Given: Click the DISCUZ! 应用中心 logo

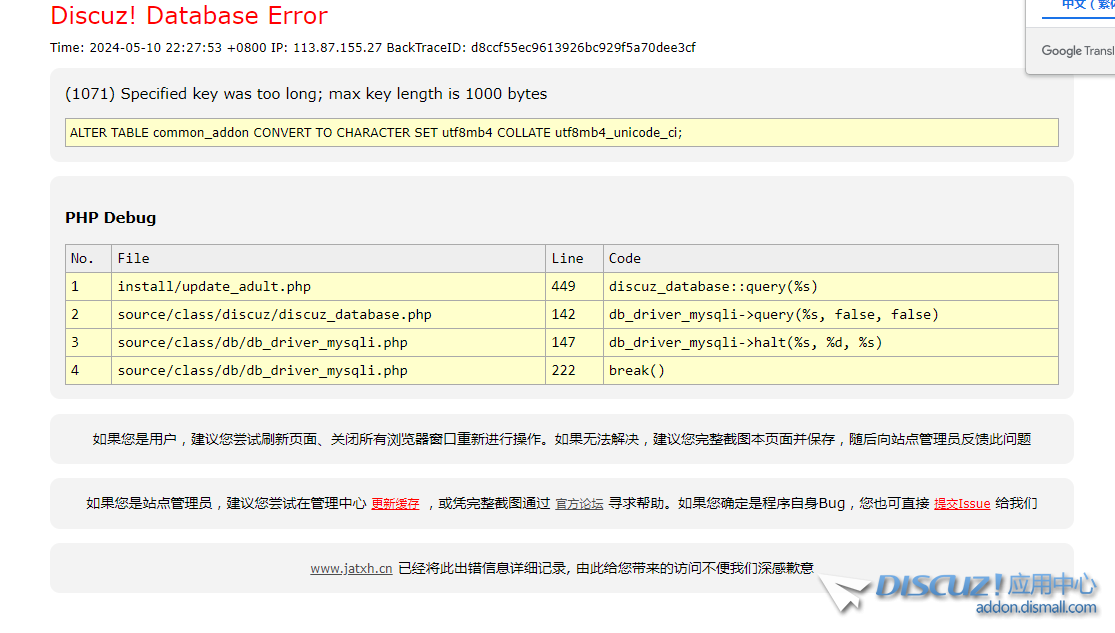Looking at the screenshot, I should (985, 586).
